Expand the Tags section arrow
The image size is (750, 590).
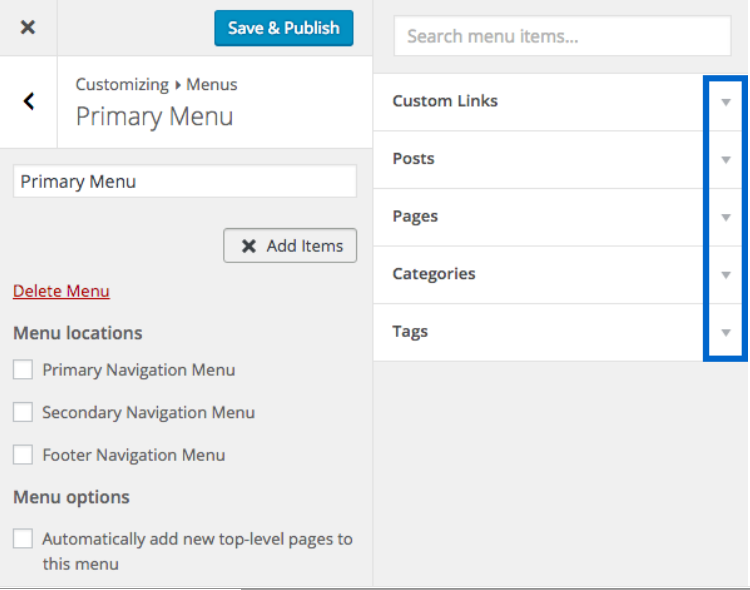pyautogui.click(x=726, y=332)
